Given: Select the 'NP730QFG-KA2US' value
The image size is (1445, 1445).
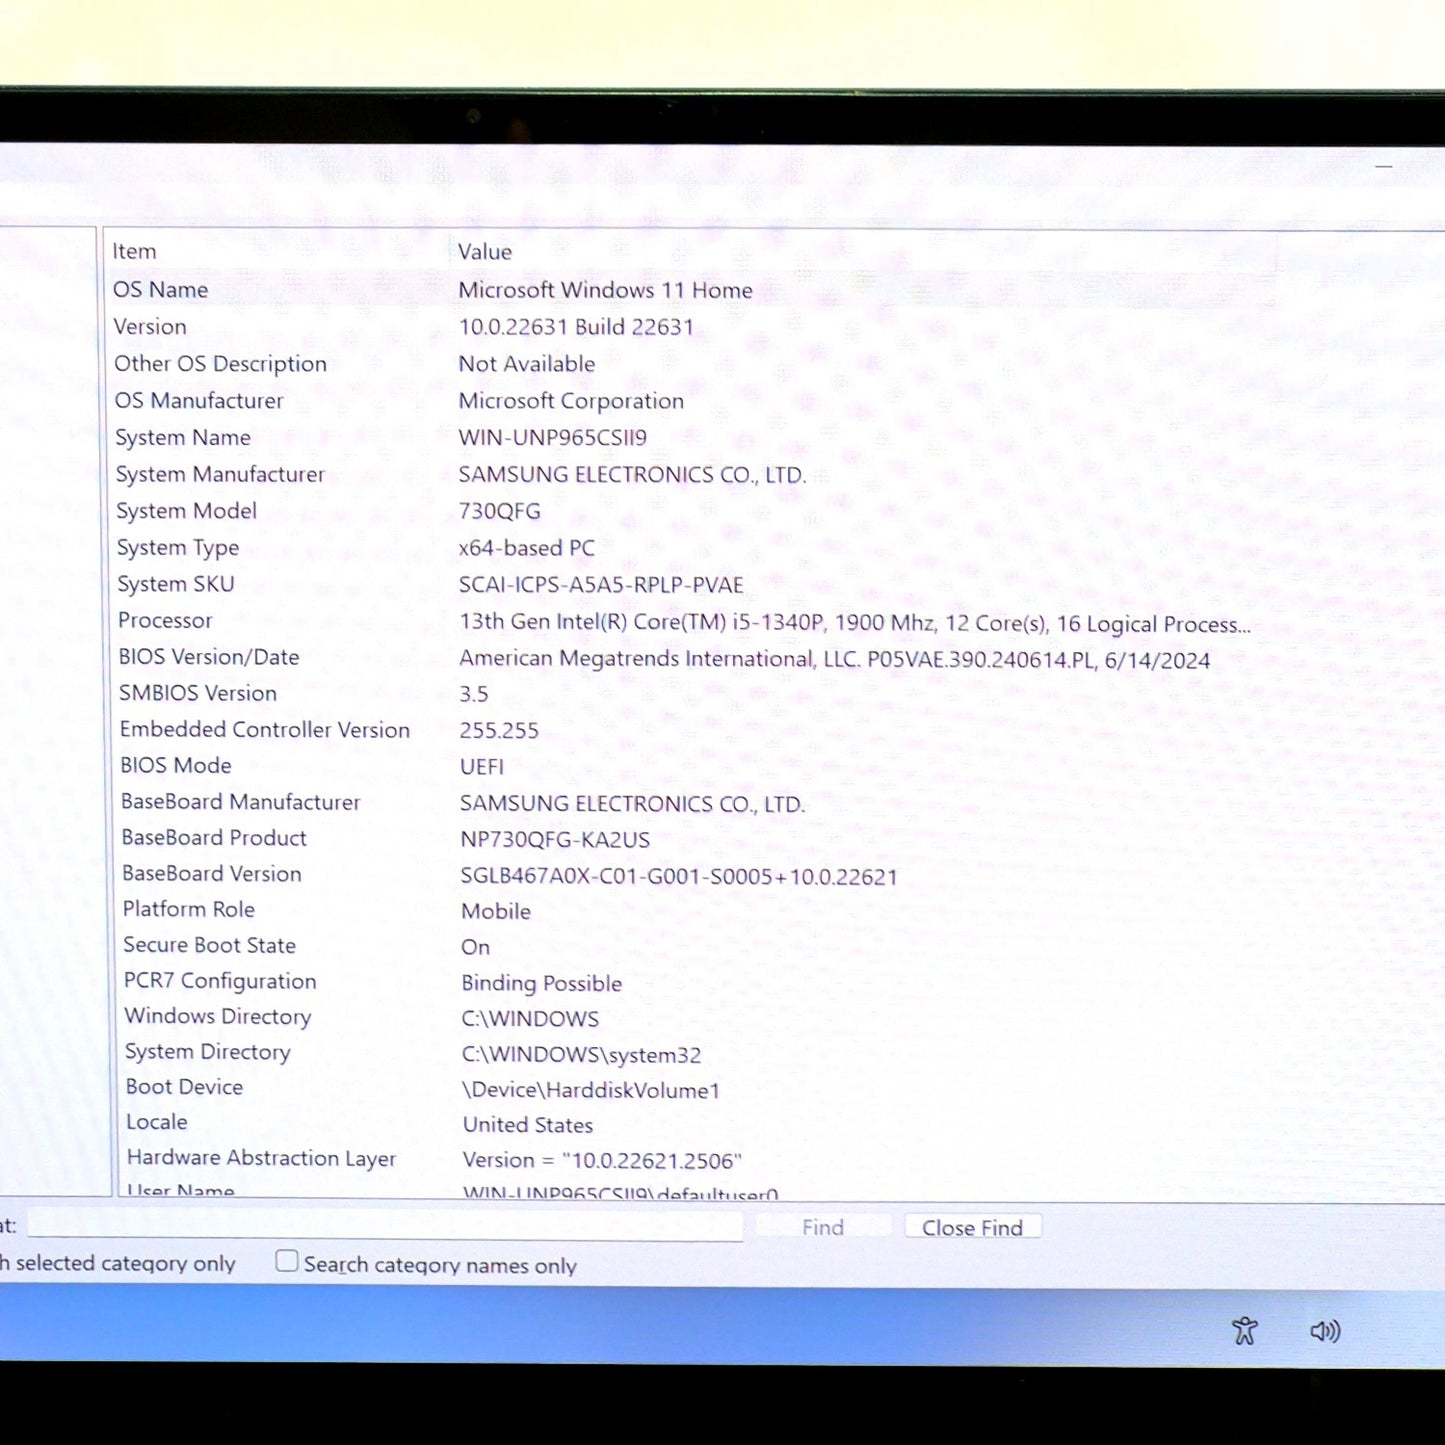Looking at the screenshot, I should pos(555,840).
